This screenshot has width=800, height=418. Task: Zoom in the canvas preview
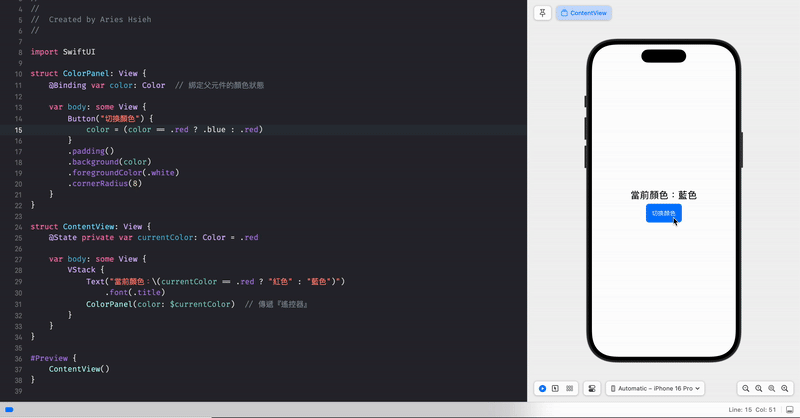pyautogui.click(x=785, y=388)
